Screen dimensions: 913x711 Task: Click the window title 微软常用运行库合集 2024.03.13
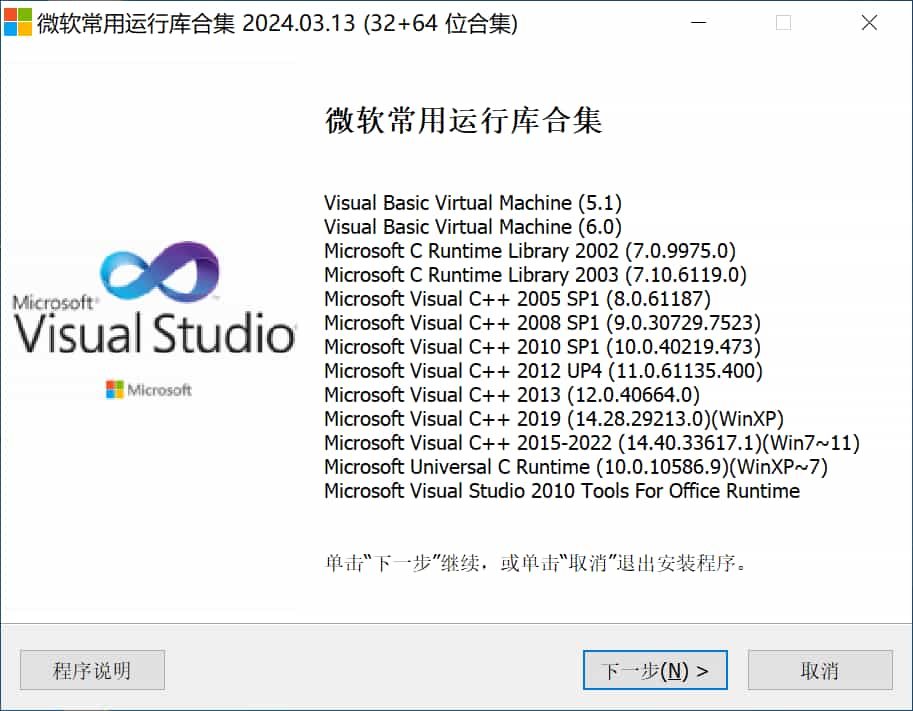click(x=277, y=23)
